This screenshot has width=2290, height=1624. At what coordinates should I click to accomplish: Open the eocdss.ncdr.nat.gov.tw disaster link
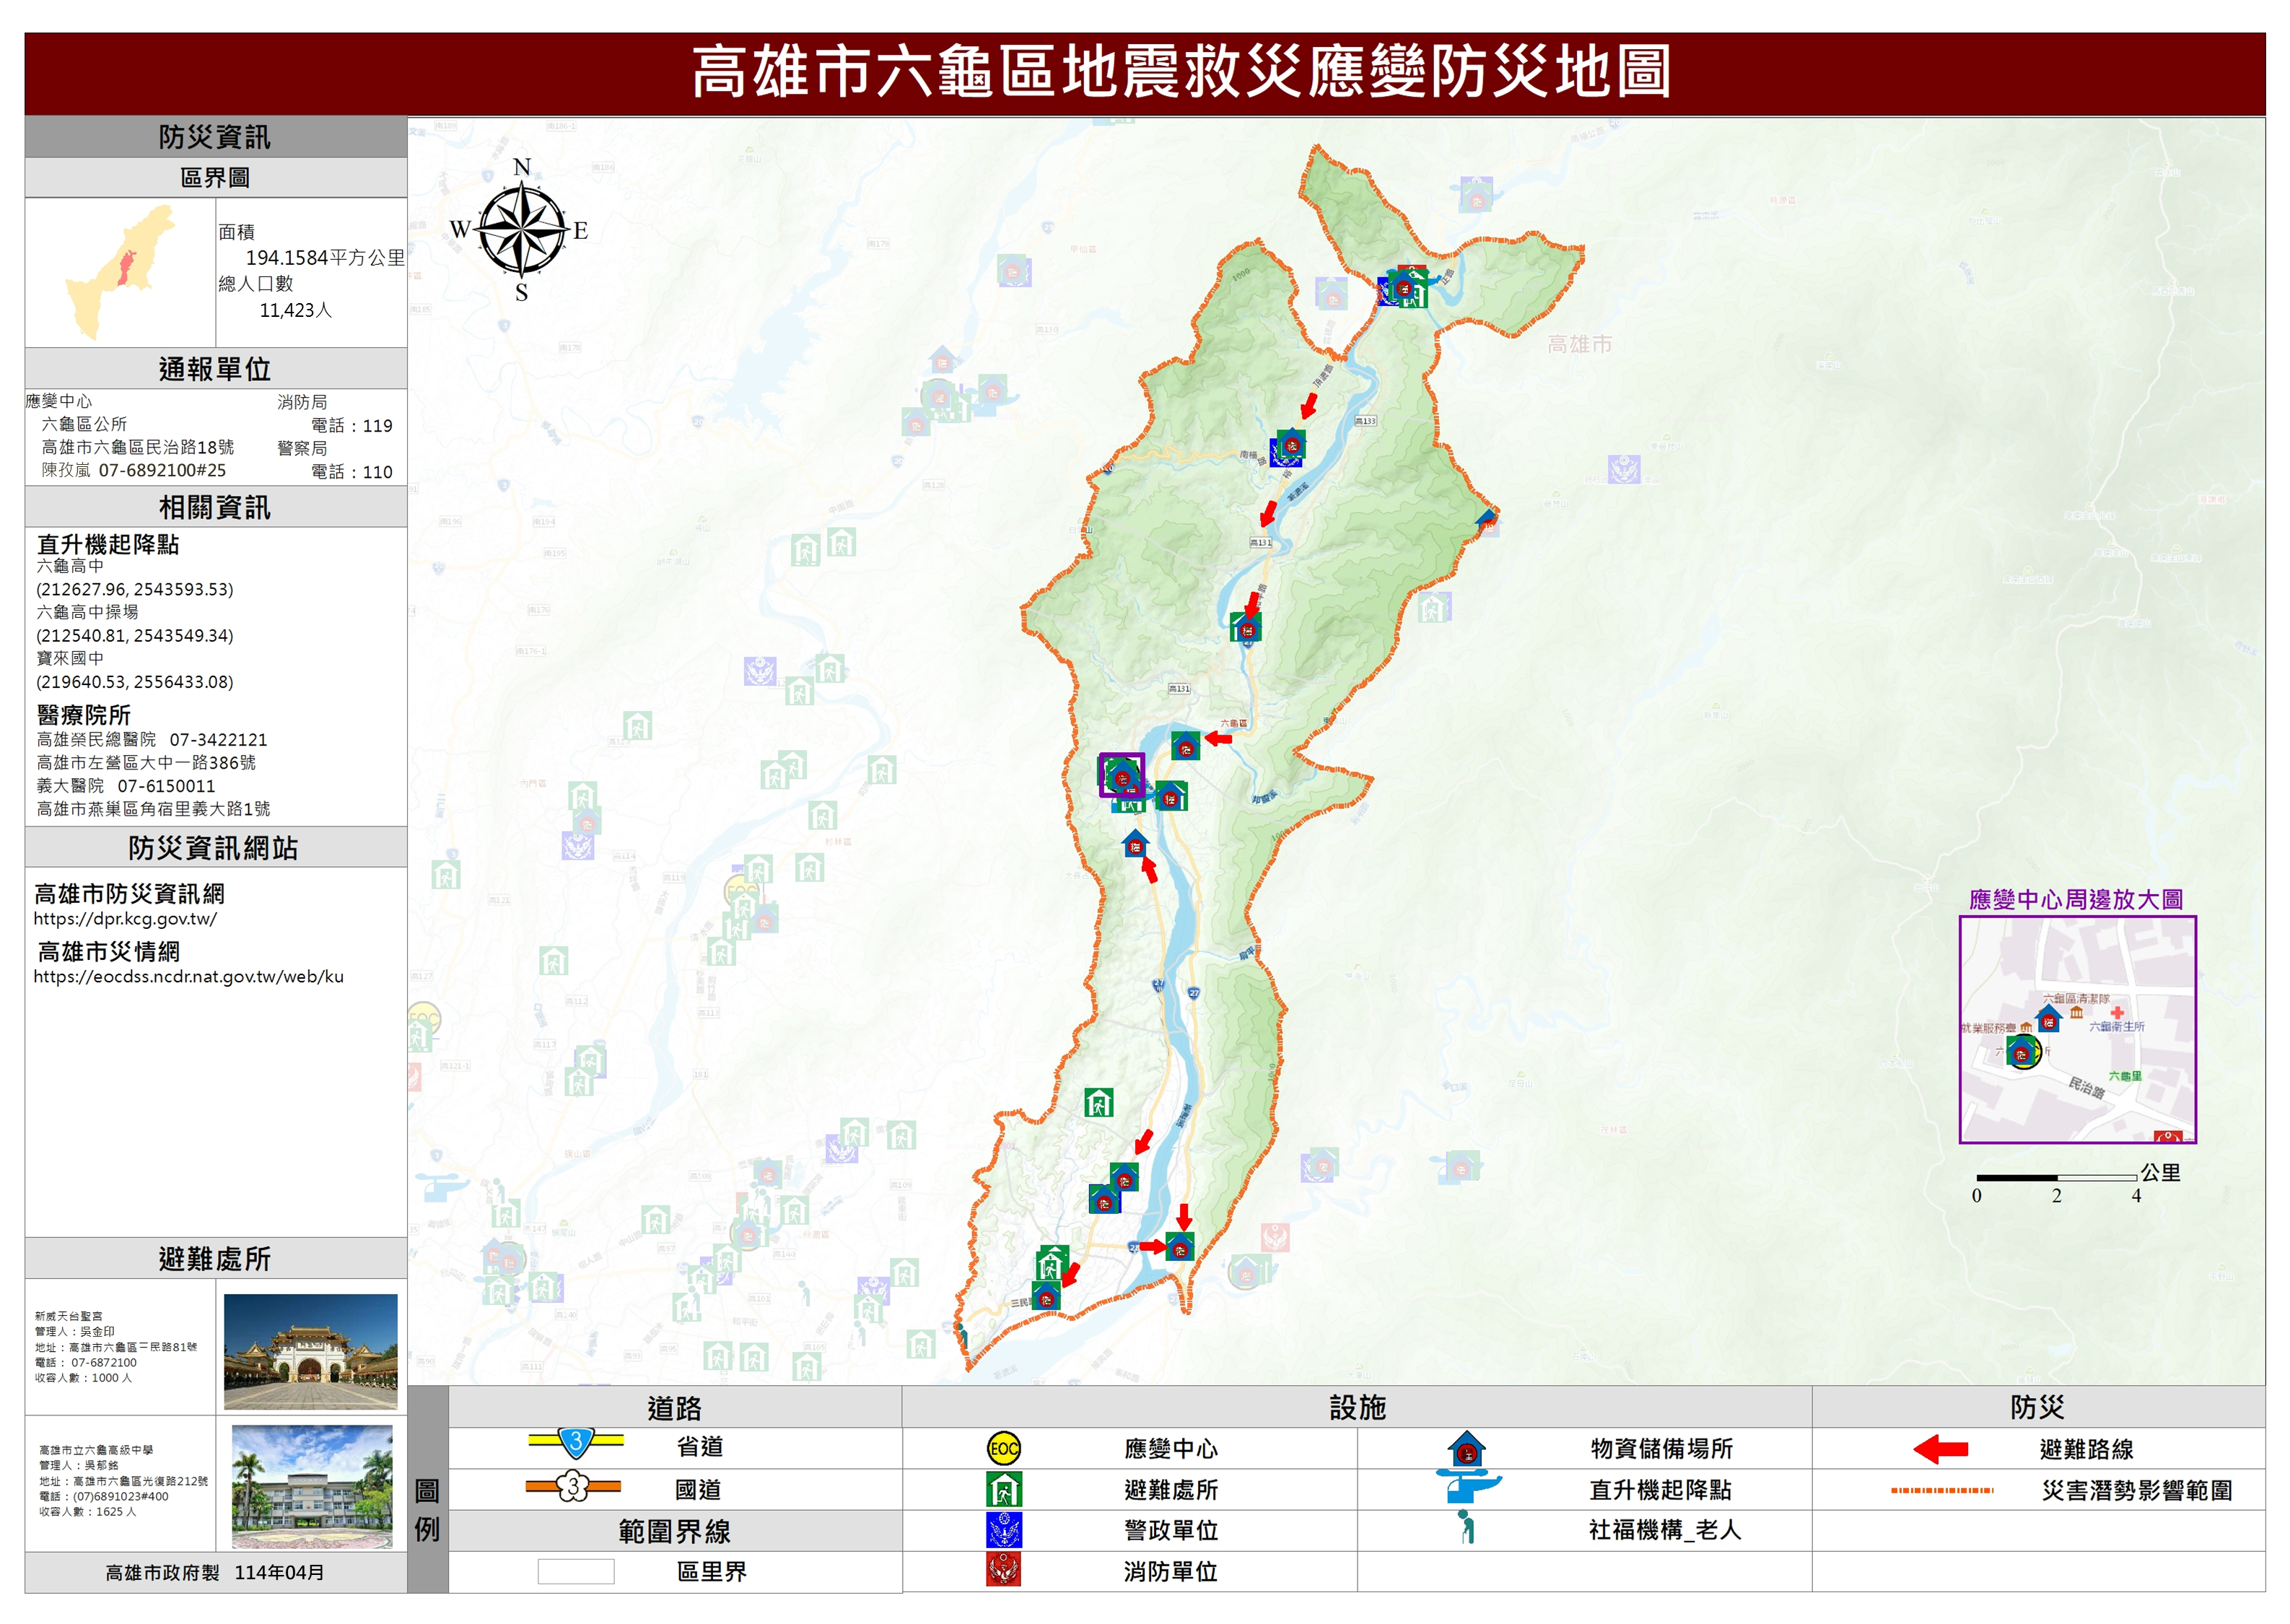click(x=188, y=977)
